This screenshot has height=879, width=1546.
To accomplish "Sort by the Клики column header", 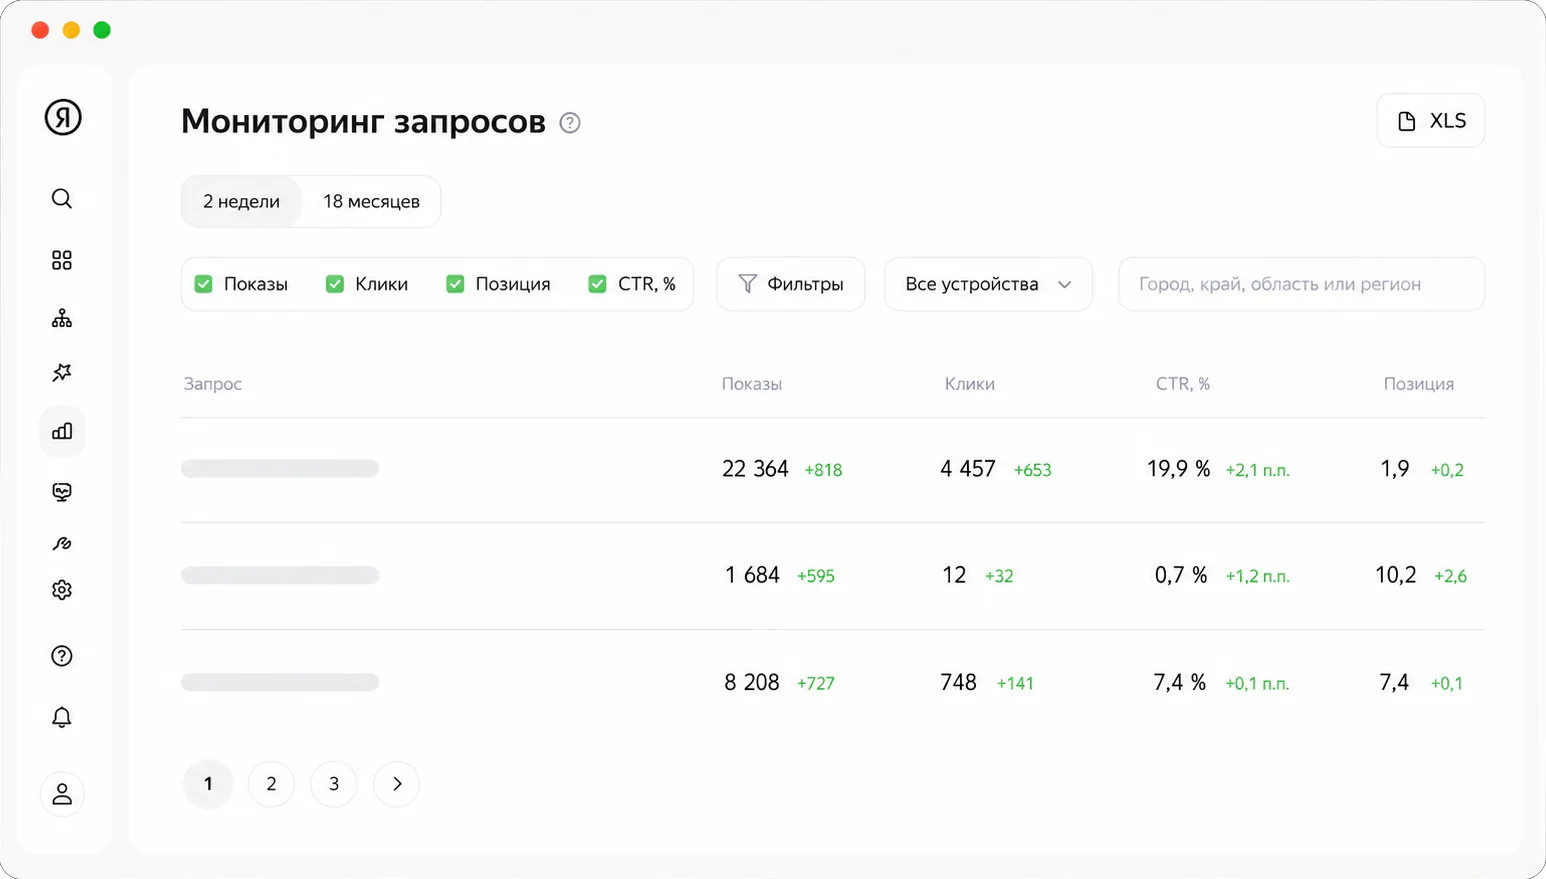I will pyautogui.click(x=970, y=384).
